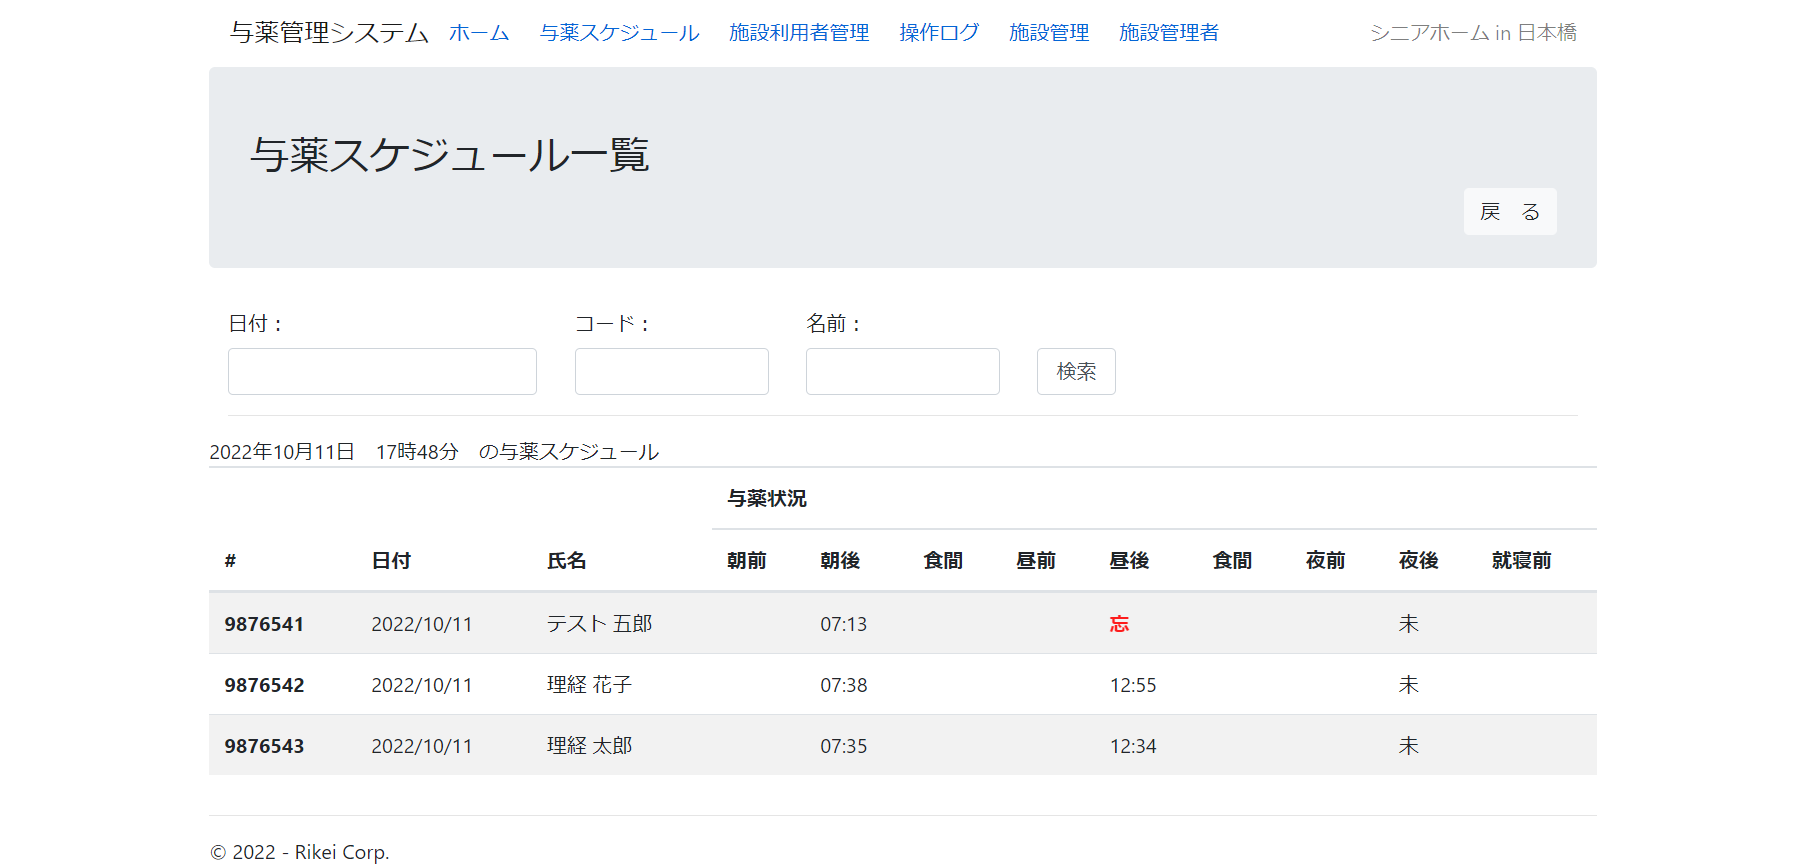
Task: Open the 操作ログ link
Action: point(939,33)
